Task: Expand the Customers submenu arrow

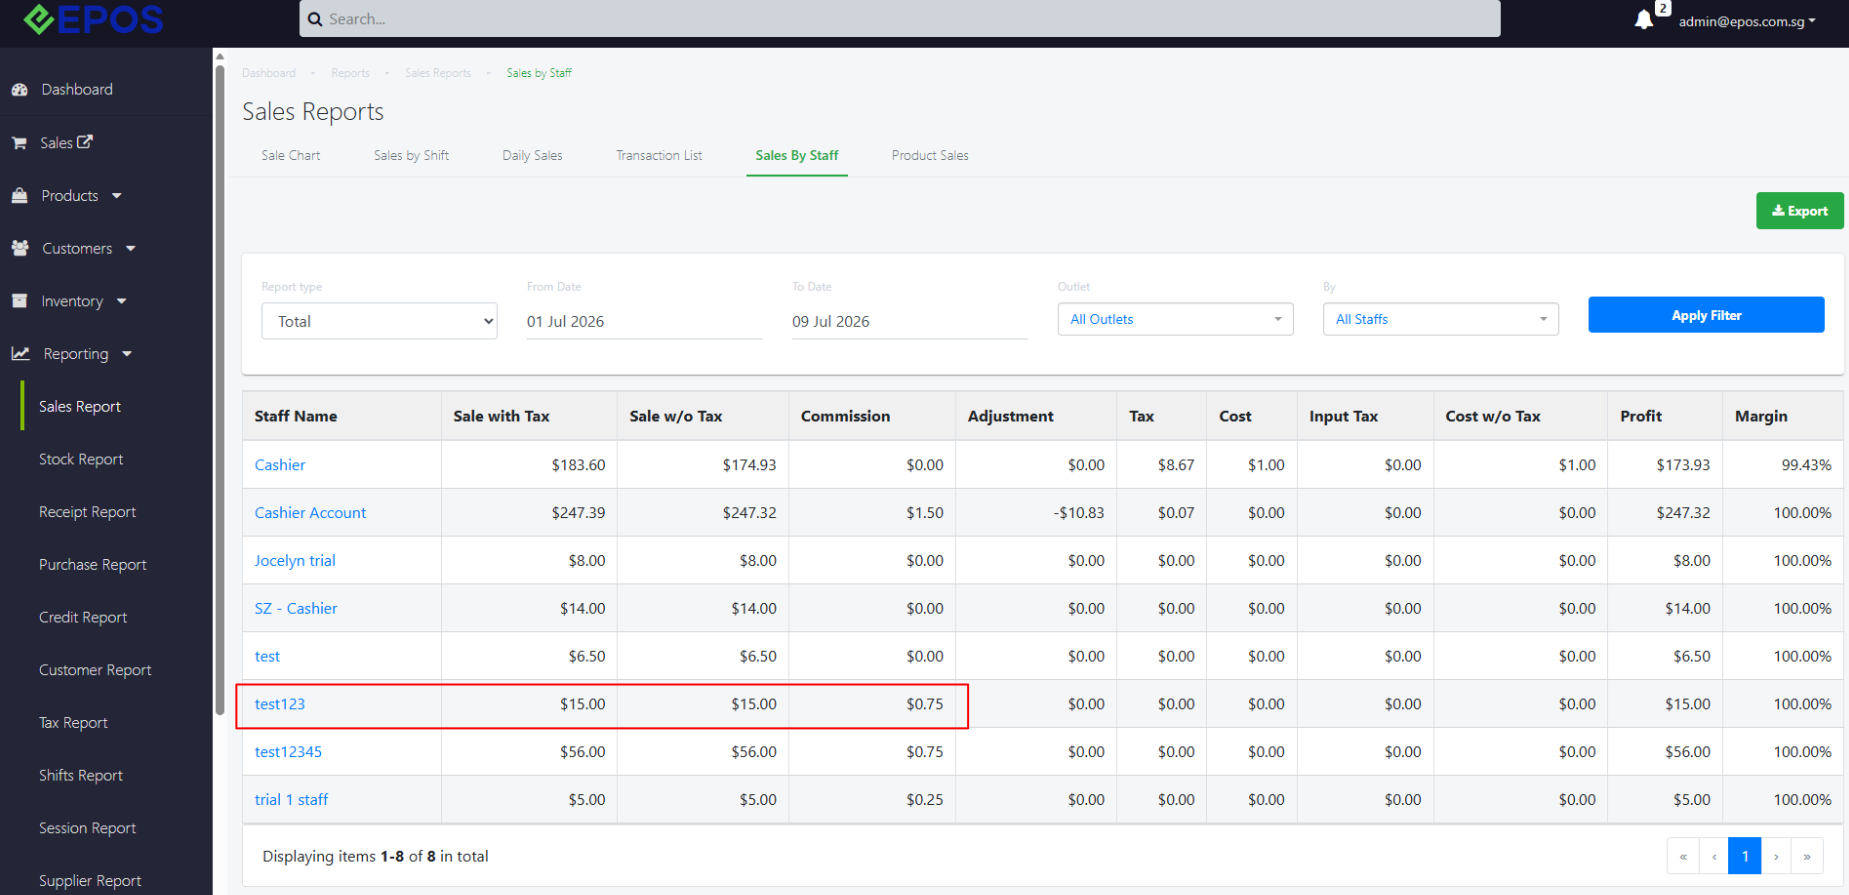Action: (x=131, y=249)
